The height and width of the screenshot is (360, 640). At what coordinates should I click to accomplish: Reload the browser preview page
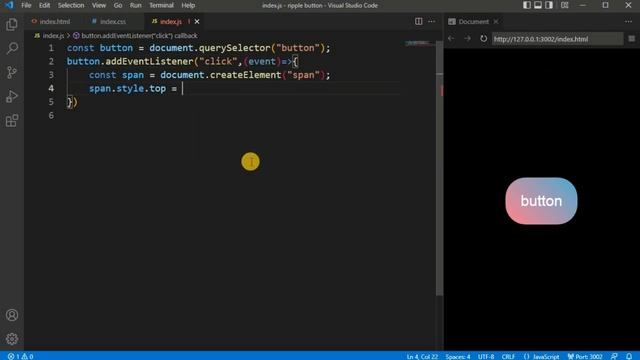483,38
